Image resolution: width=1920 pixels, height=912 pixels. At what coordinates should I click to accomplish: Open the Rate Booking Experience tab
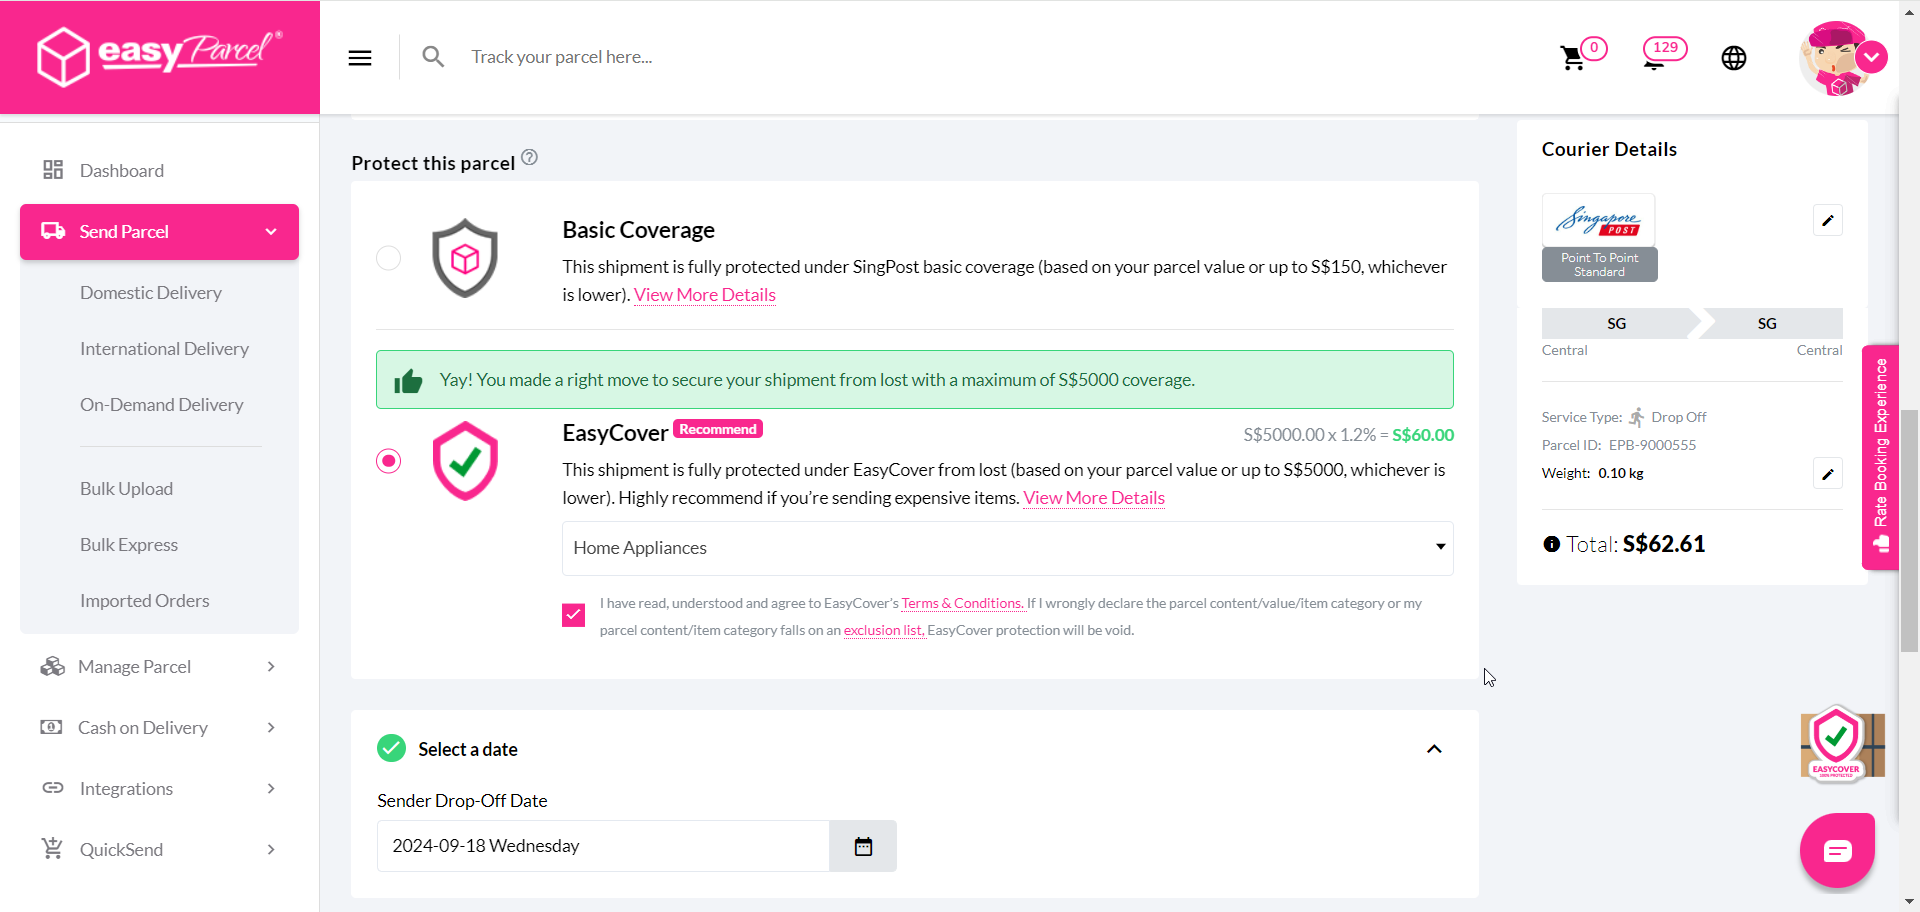[1880, 457]
